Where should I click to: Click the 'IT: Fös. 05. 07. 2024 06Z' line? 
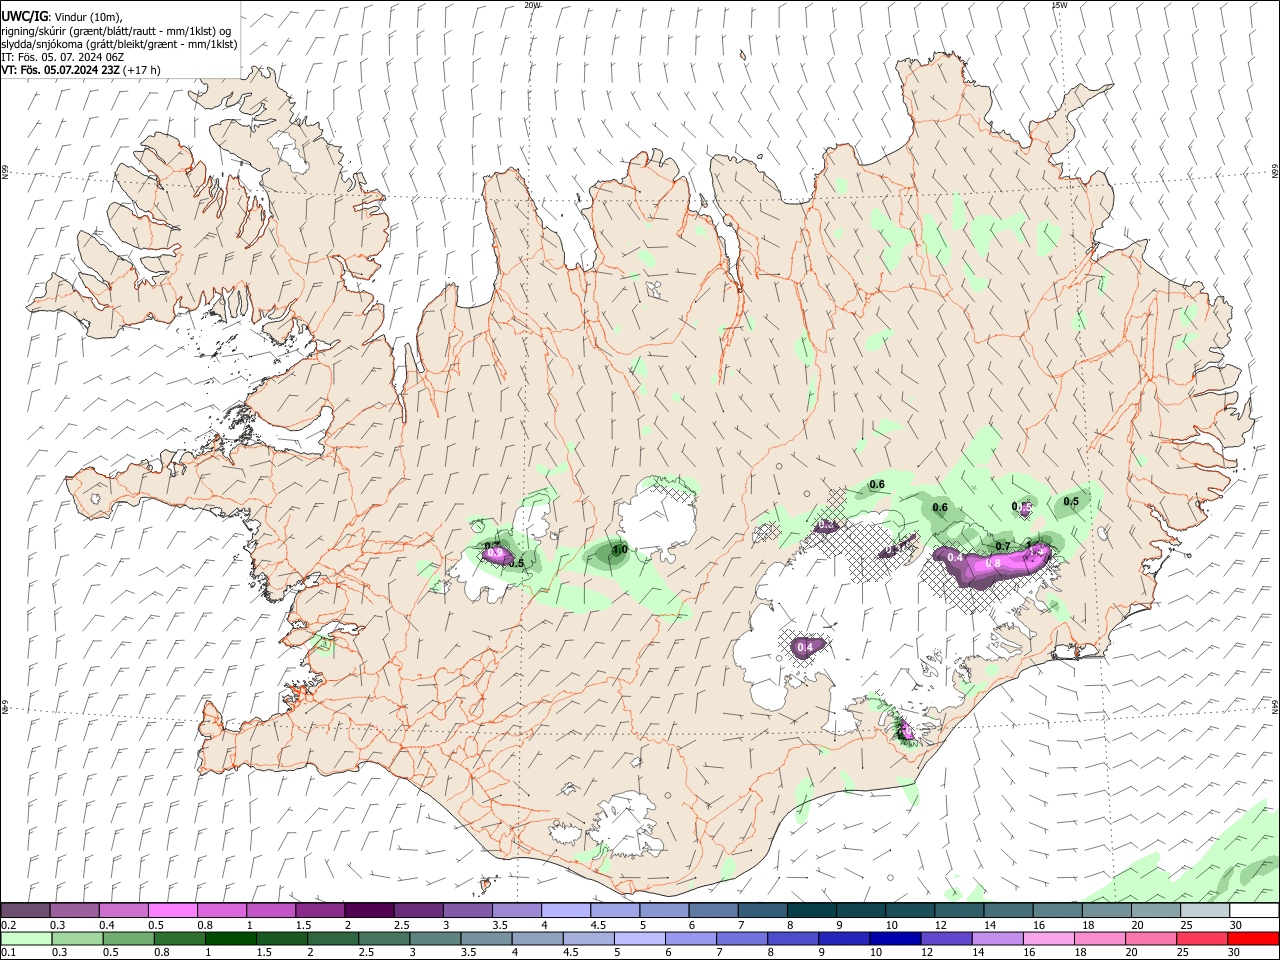coord(63,57)
